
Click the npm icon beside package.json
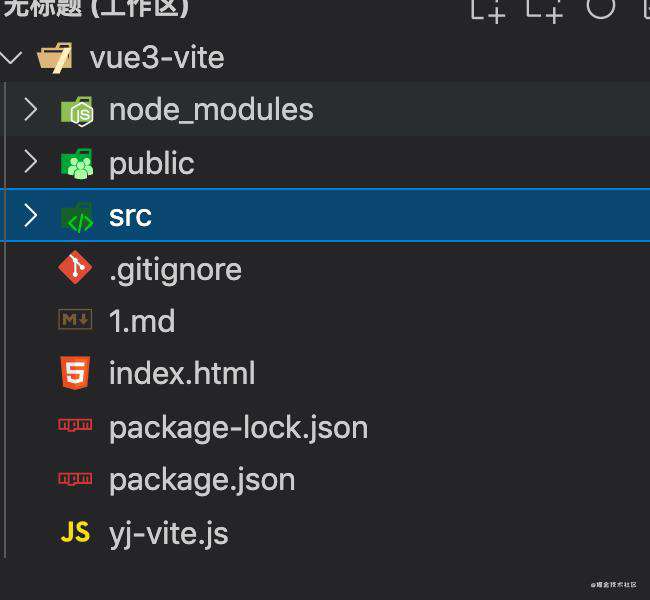click(75, 479)
